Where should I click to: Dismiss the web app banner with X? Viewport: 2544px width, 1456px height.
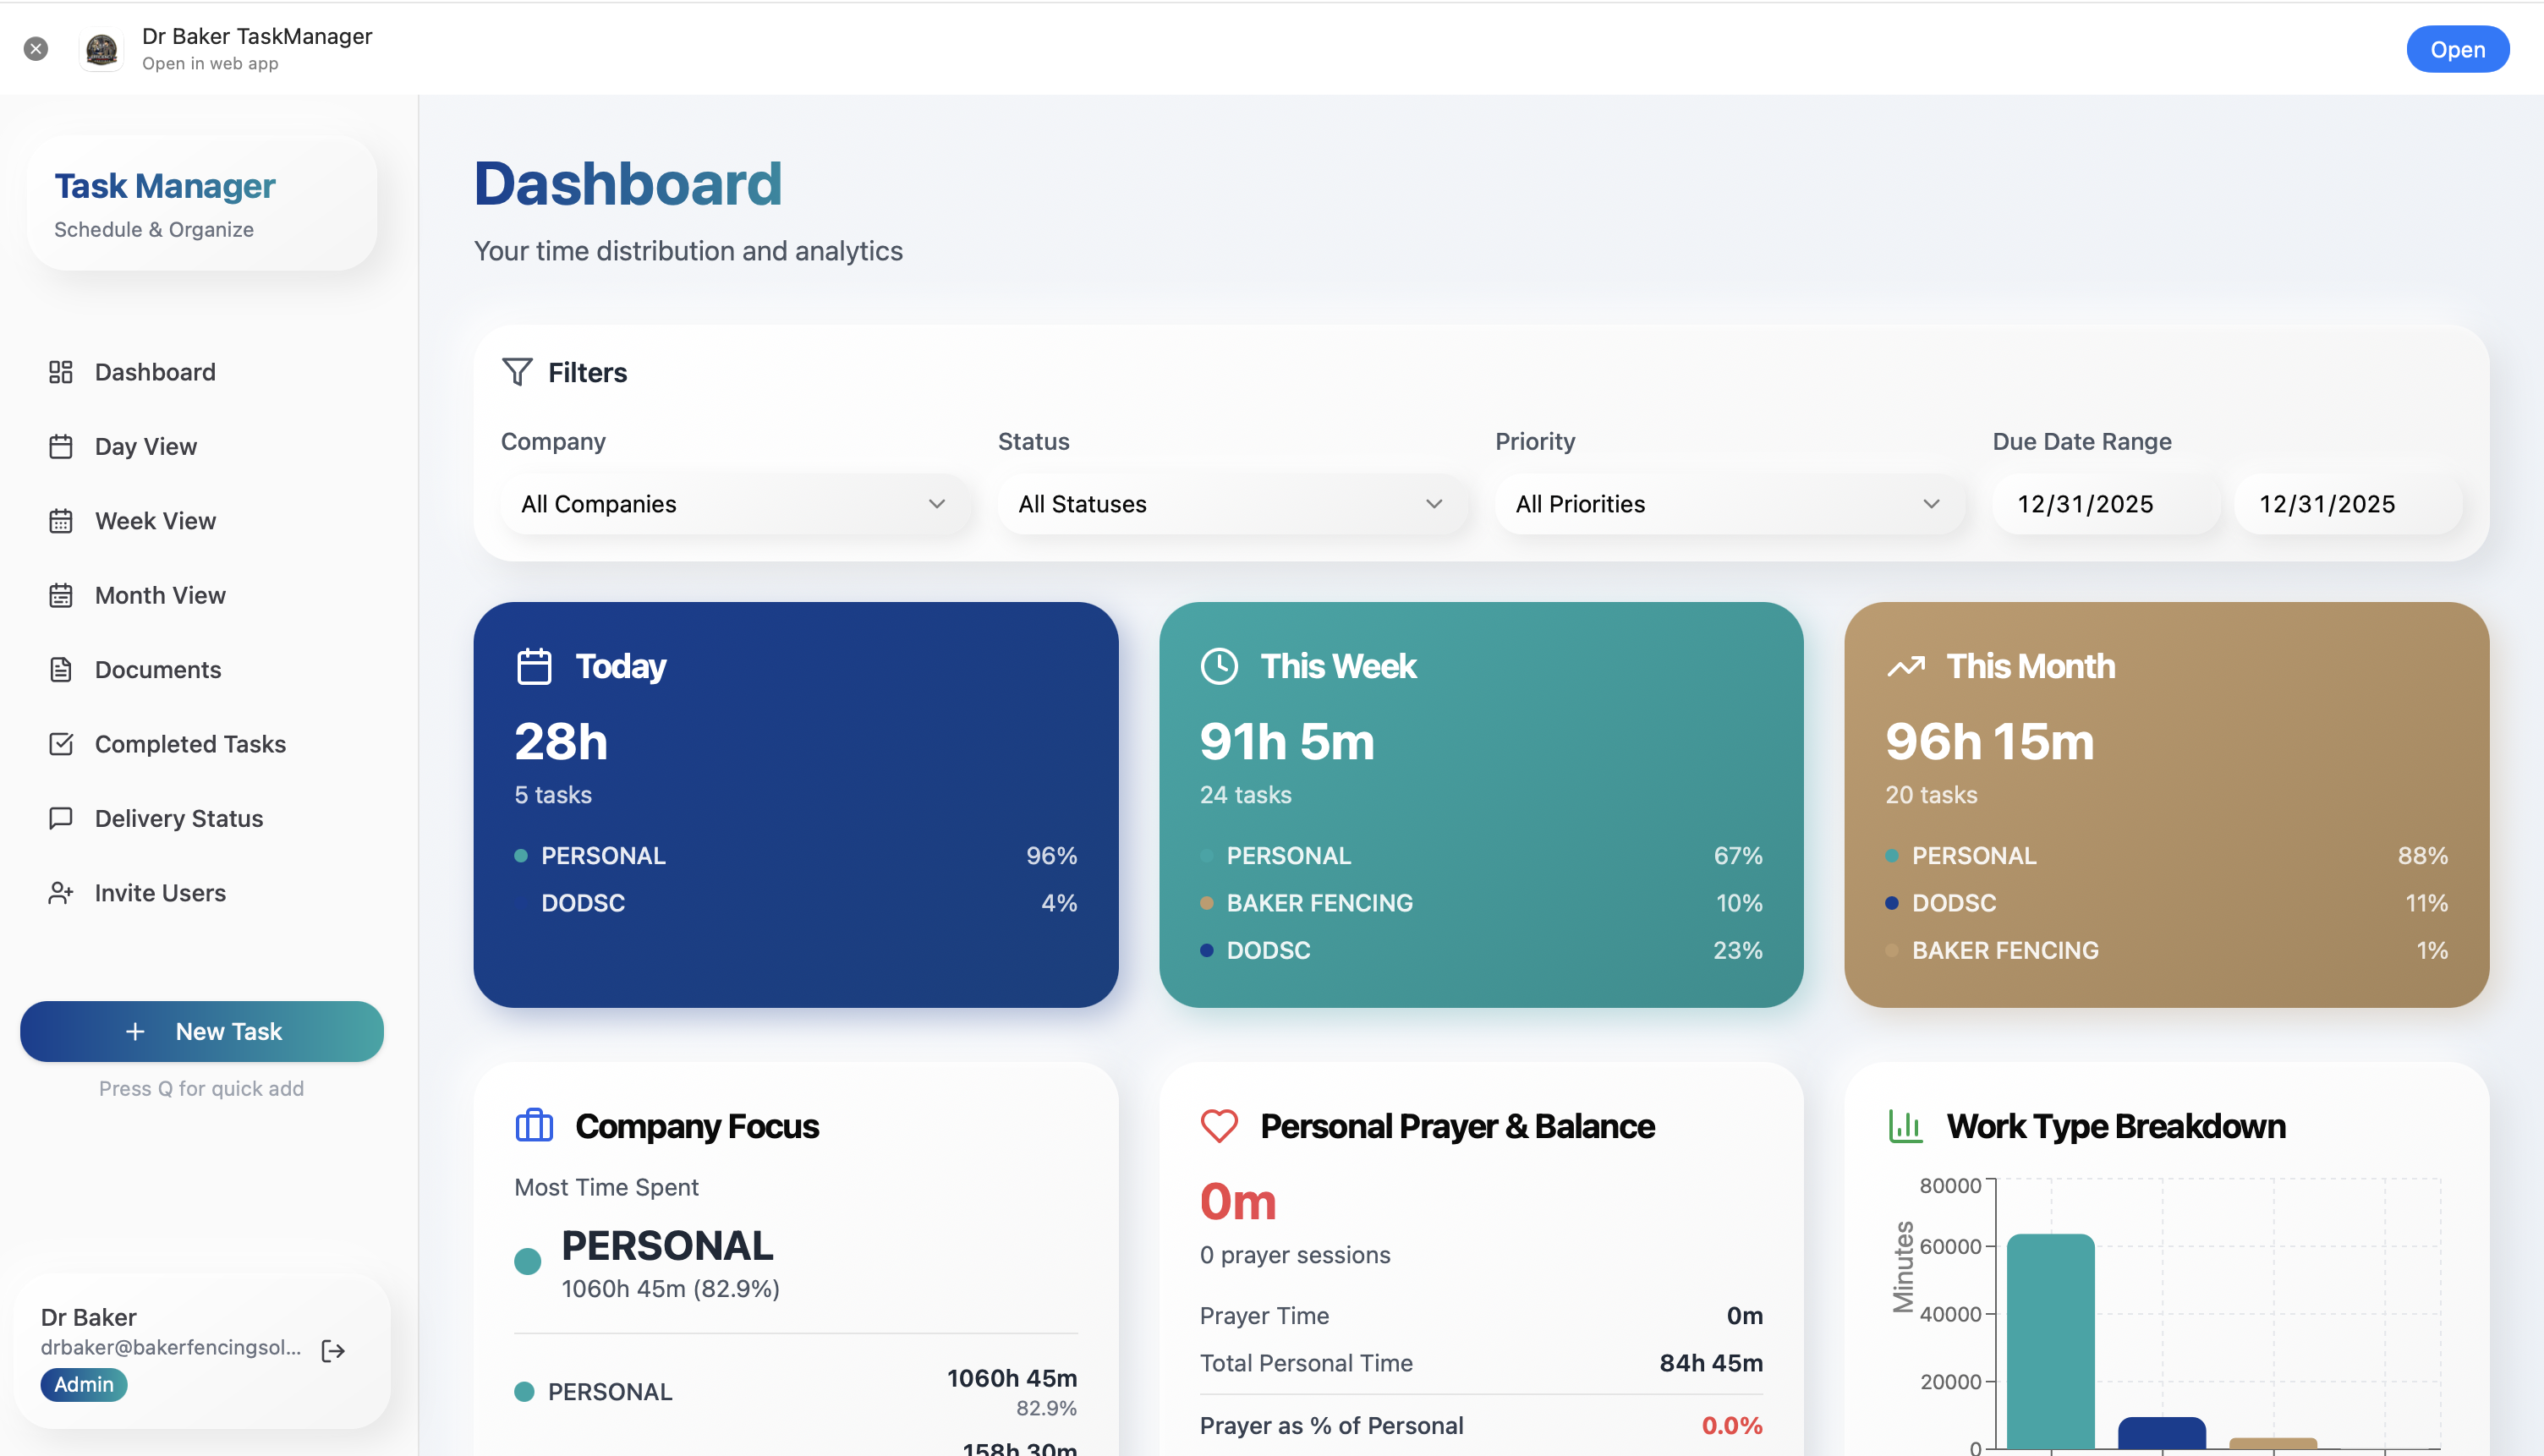(36, 49)
